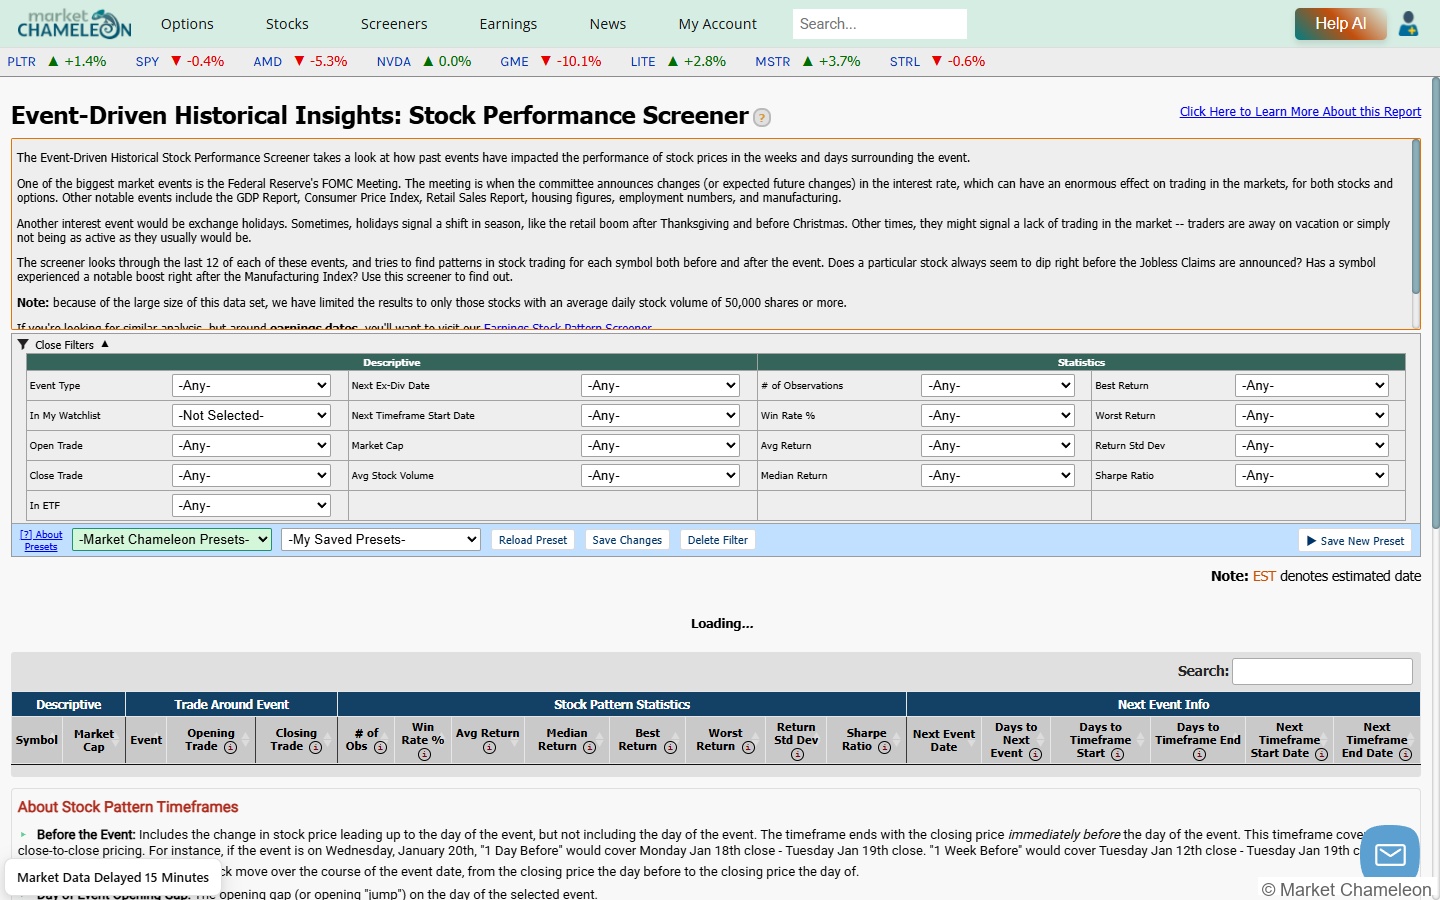Click the Closing Trade info icon
The image size is (1440, 900).
pyautogui.click(x=315, y=748)
